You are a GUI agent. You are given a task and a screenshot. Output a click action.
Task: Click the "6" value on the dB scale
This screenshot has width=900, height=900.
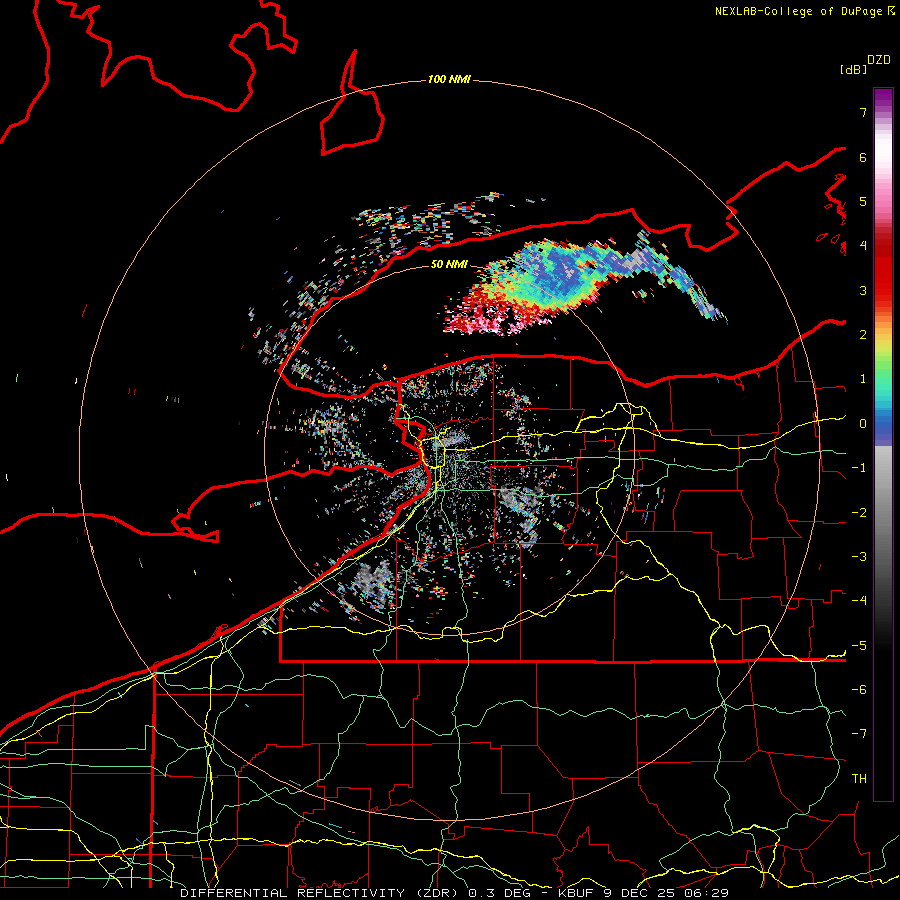(863, 157)
